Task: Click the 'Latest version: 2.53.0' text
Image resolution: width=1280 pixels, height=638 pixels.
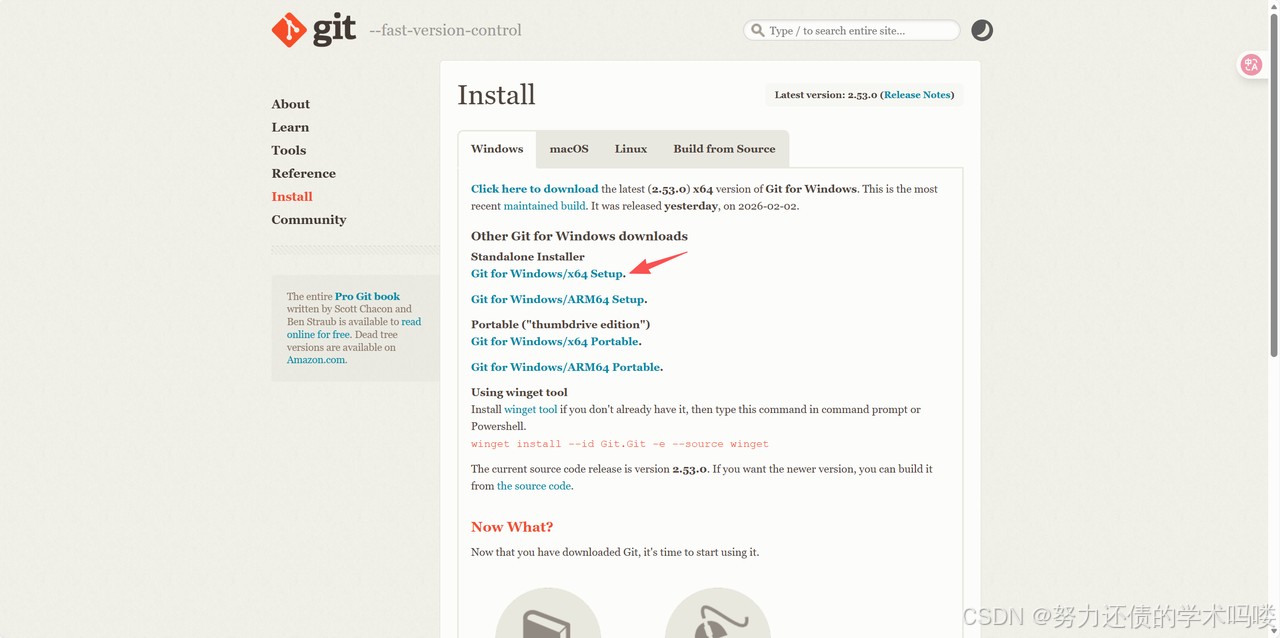Action: point(826,95)
